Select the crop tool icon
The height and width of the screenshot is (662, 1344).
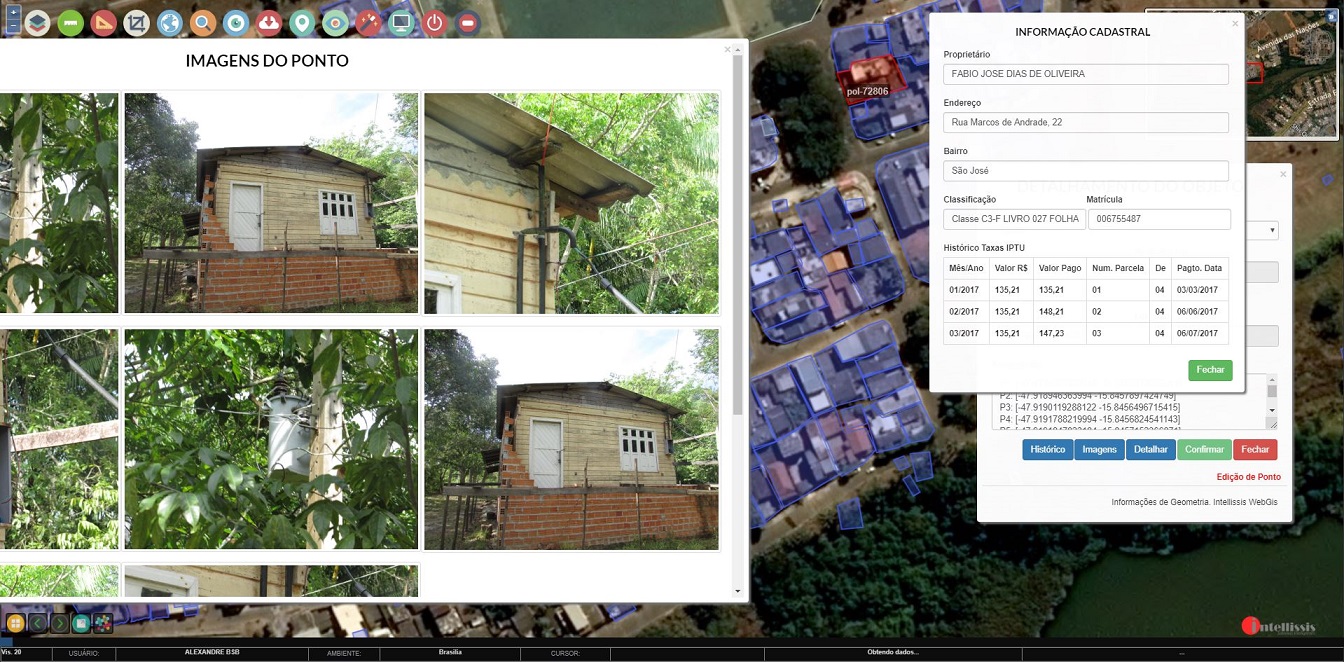pyautogui.click(x=137, y=22)
